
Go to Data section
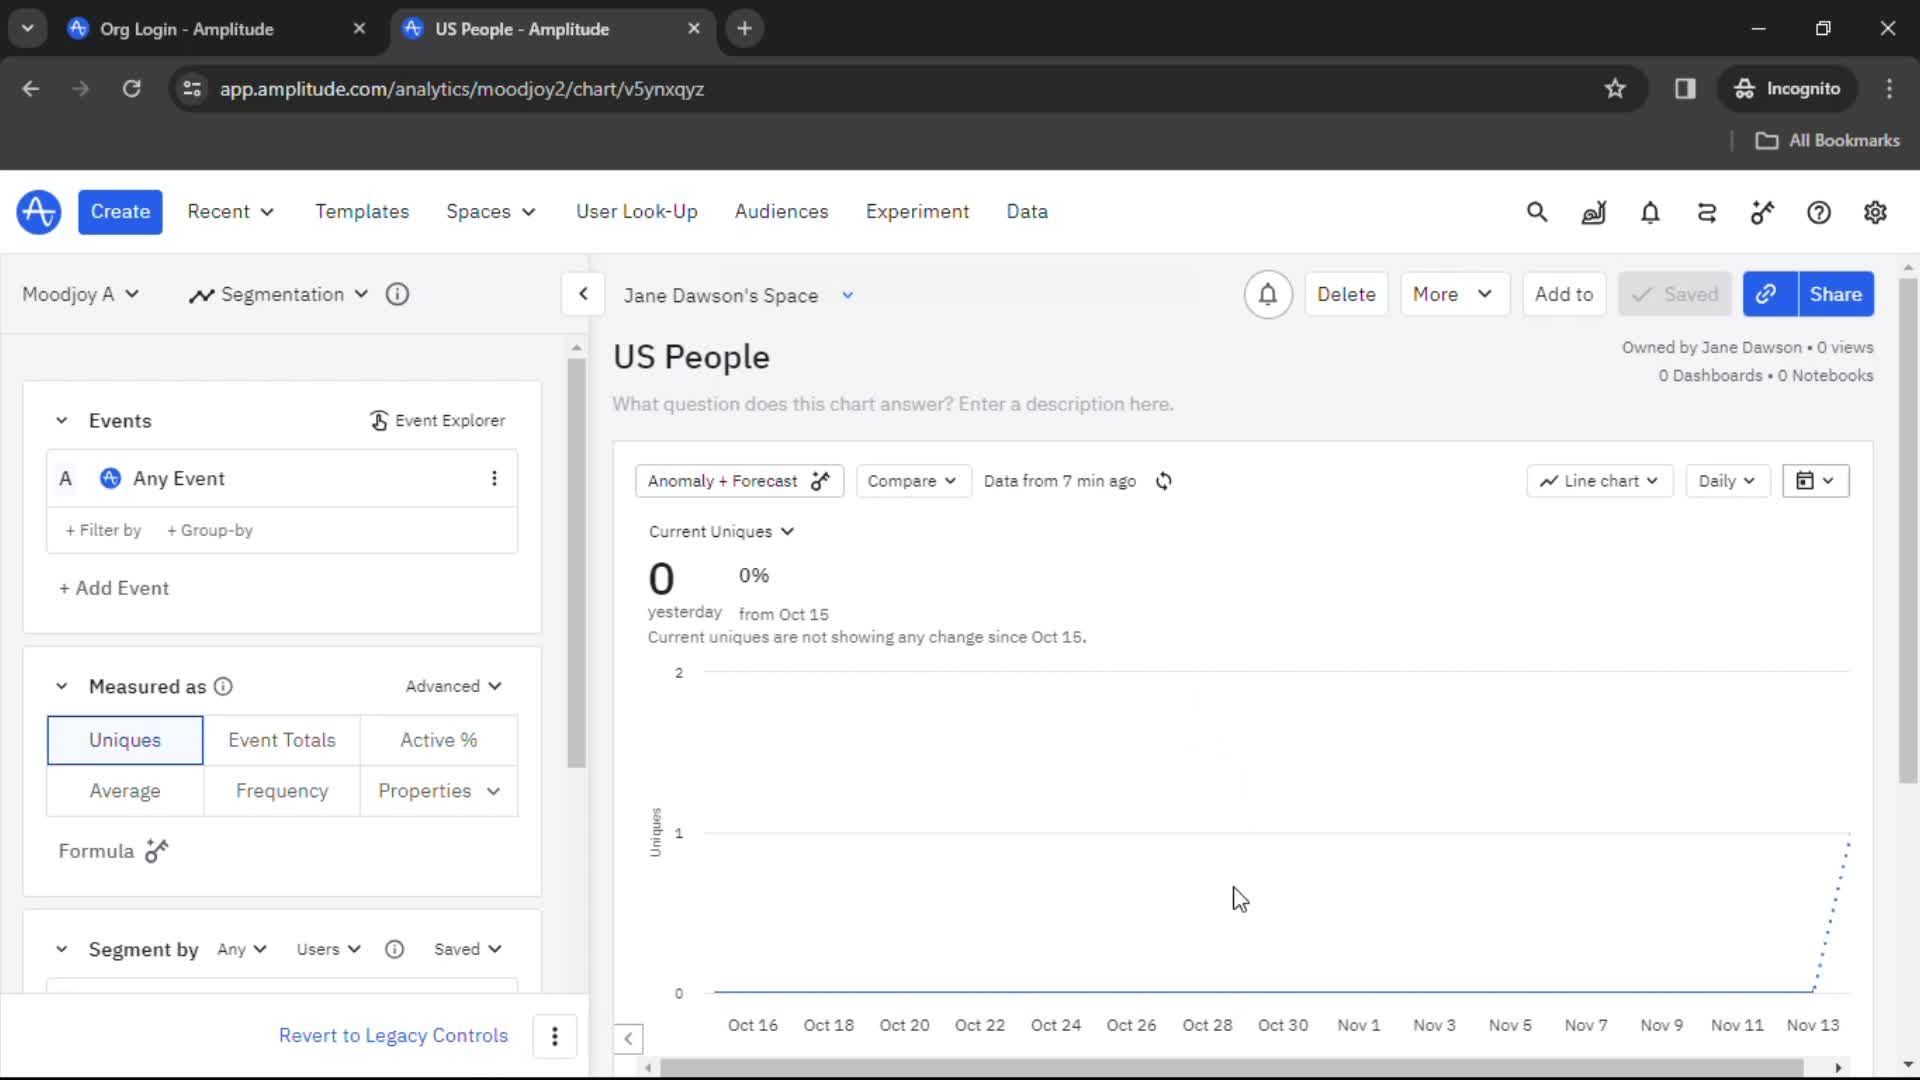1027,212
